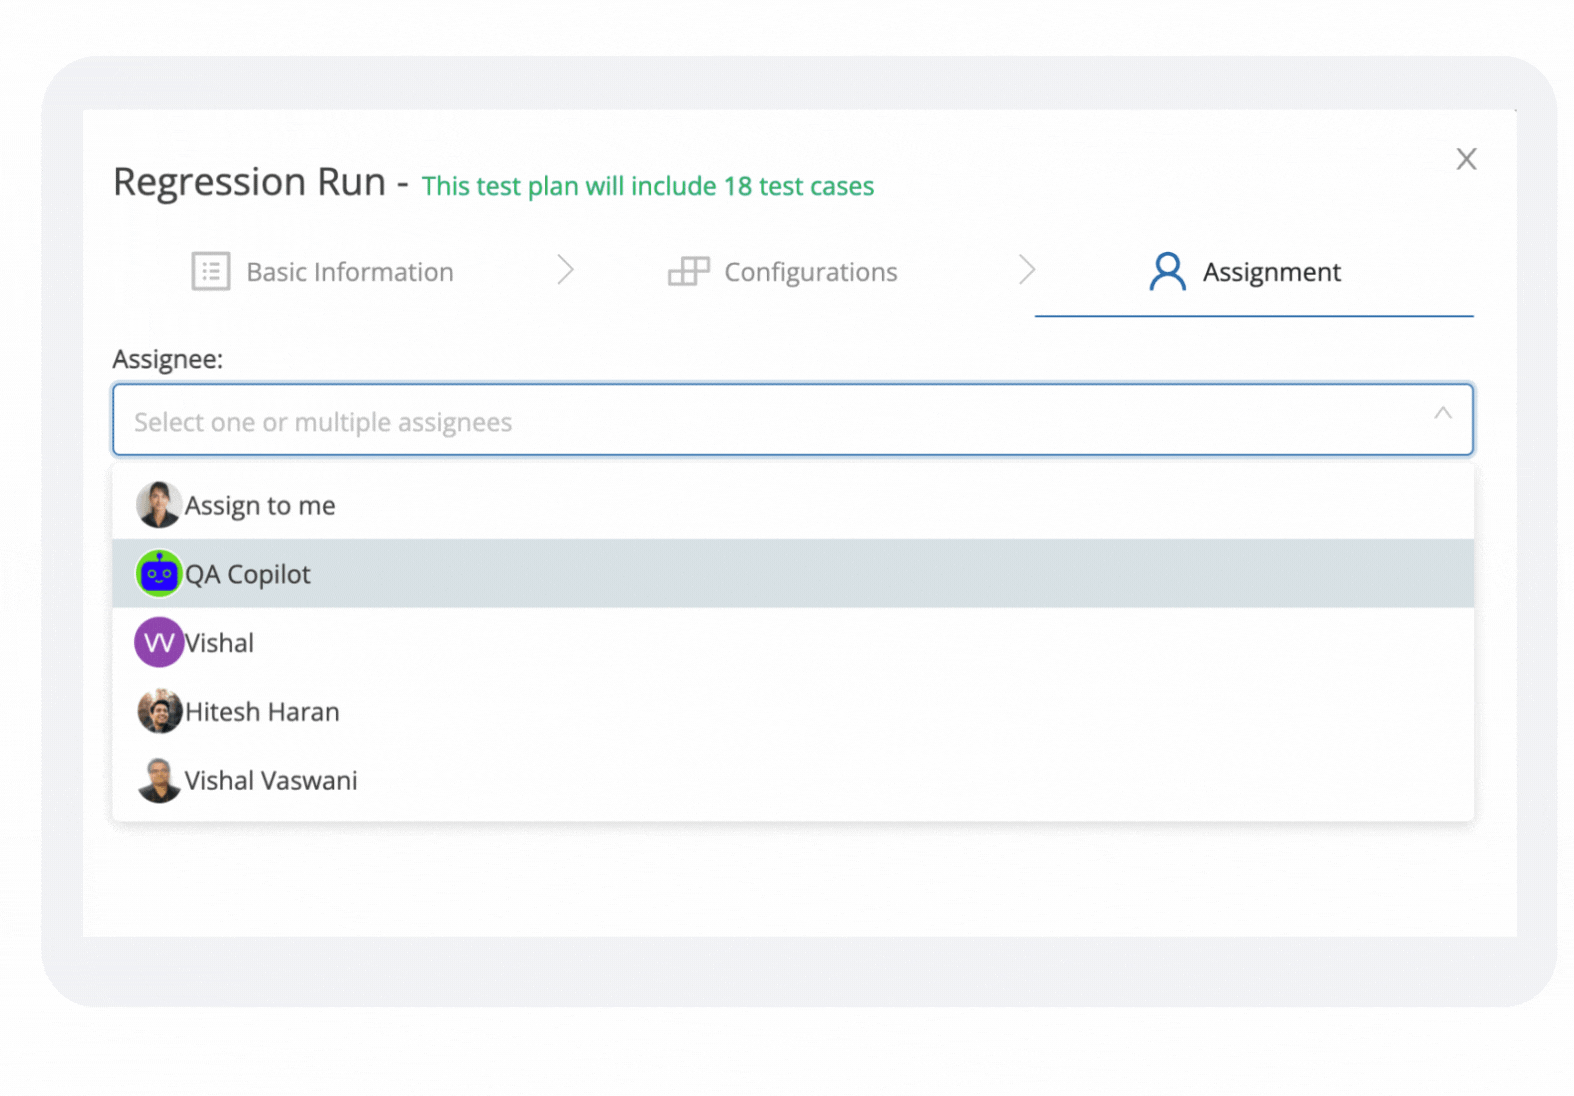Viewport: 1574px width, 1096px height.
Task: Focus the assignee selection input field
Action: point(793,420)
